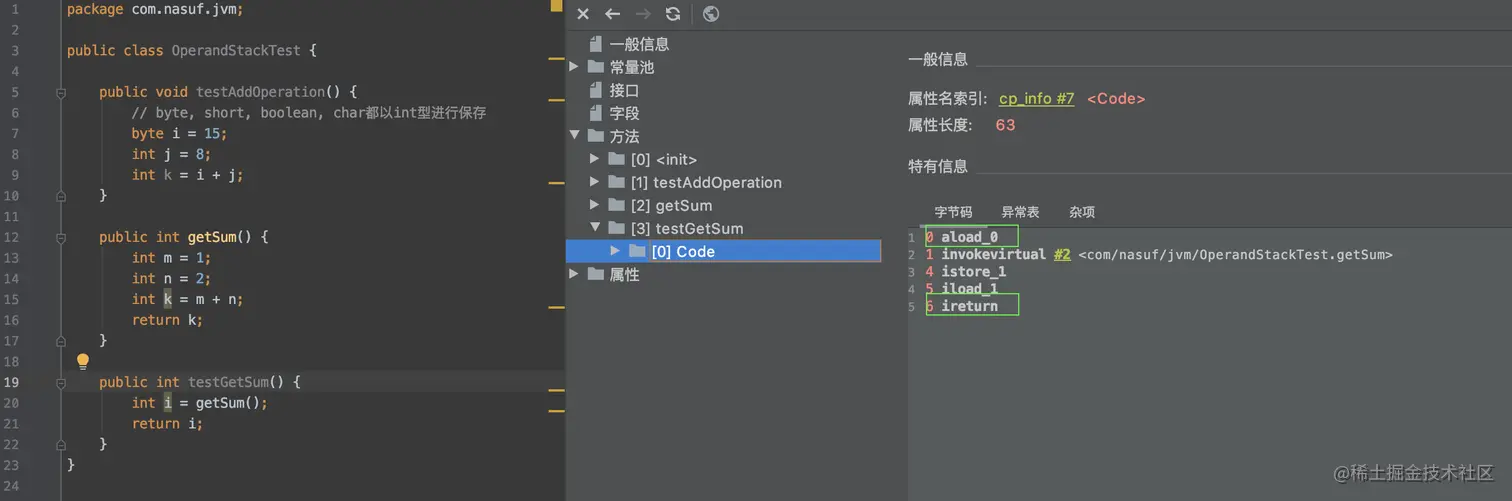Switch to the 杂项 tab

click(x=1081, y=212)
